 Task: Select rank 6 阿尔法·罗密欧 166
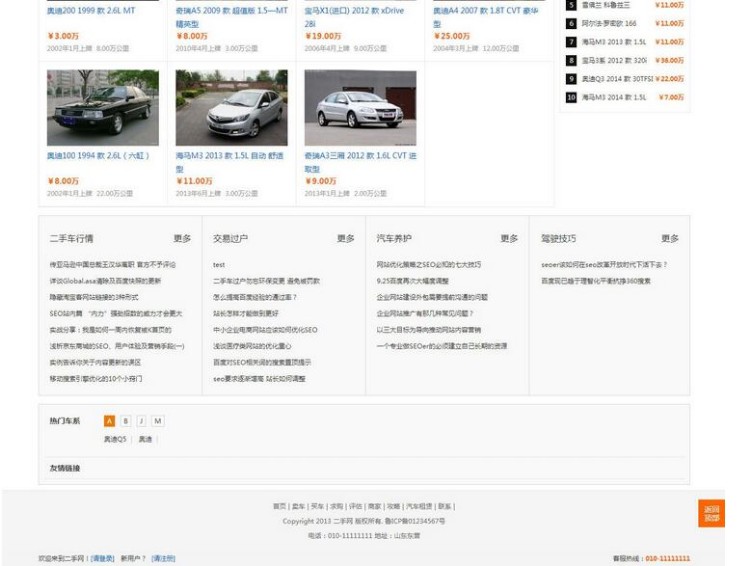[609, 23]
